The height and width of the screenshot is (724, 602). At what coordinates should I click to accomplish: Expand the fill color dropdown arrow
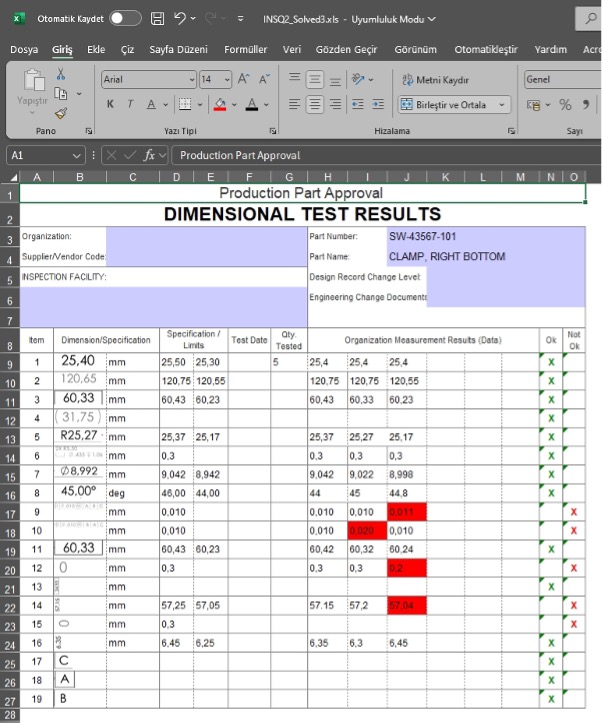click(234, 105)
